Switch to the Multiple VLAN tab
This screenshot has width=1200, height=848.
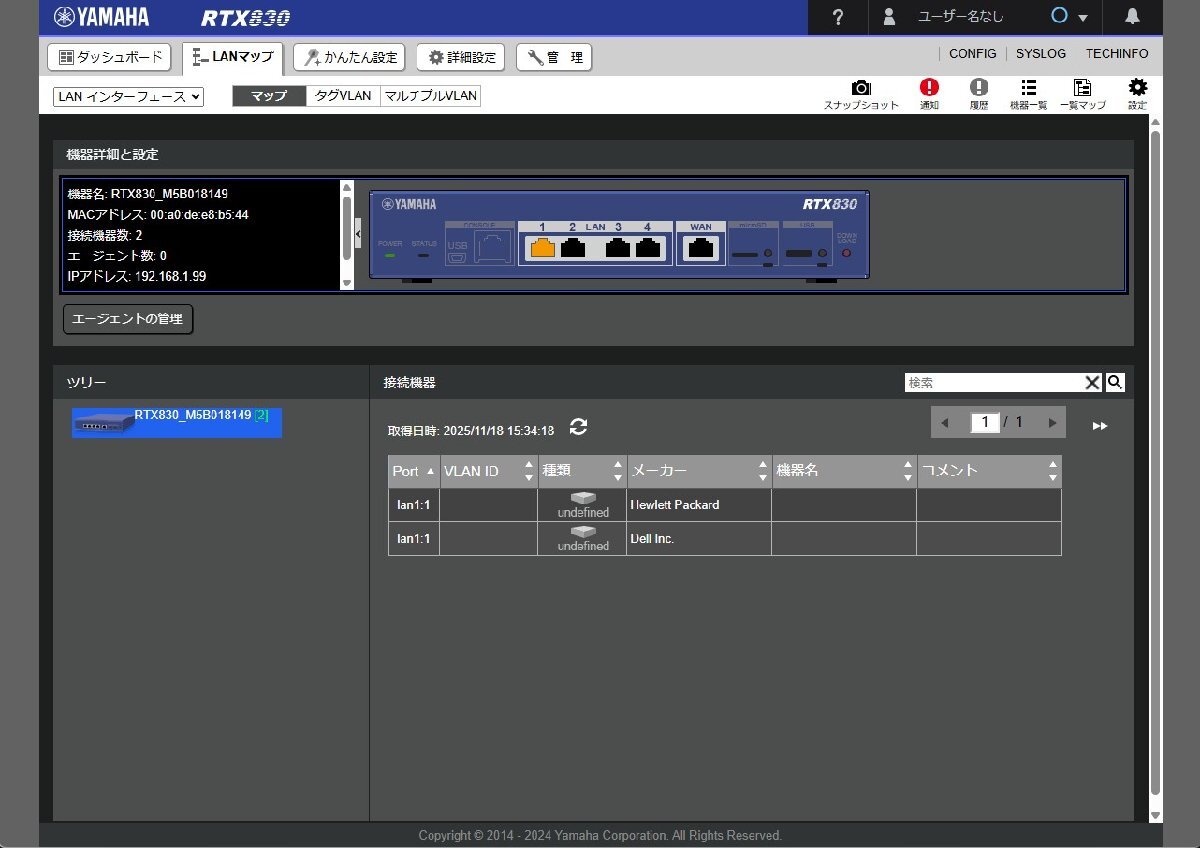pos(430,96)
